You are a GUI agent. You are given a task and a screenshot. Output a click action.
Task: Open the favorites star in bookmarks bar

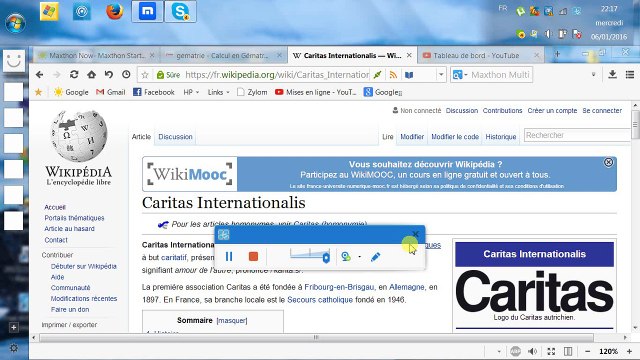coord(38,92)
